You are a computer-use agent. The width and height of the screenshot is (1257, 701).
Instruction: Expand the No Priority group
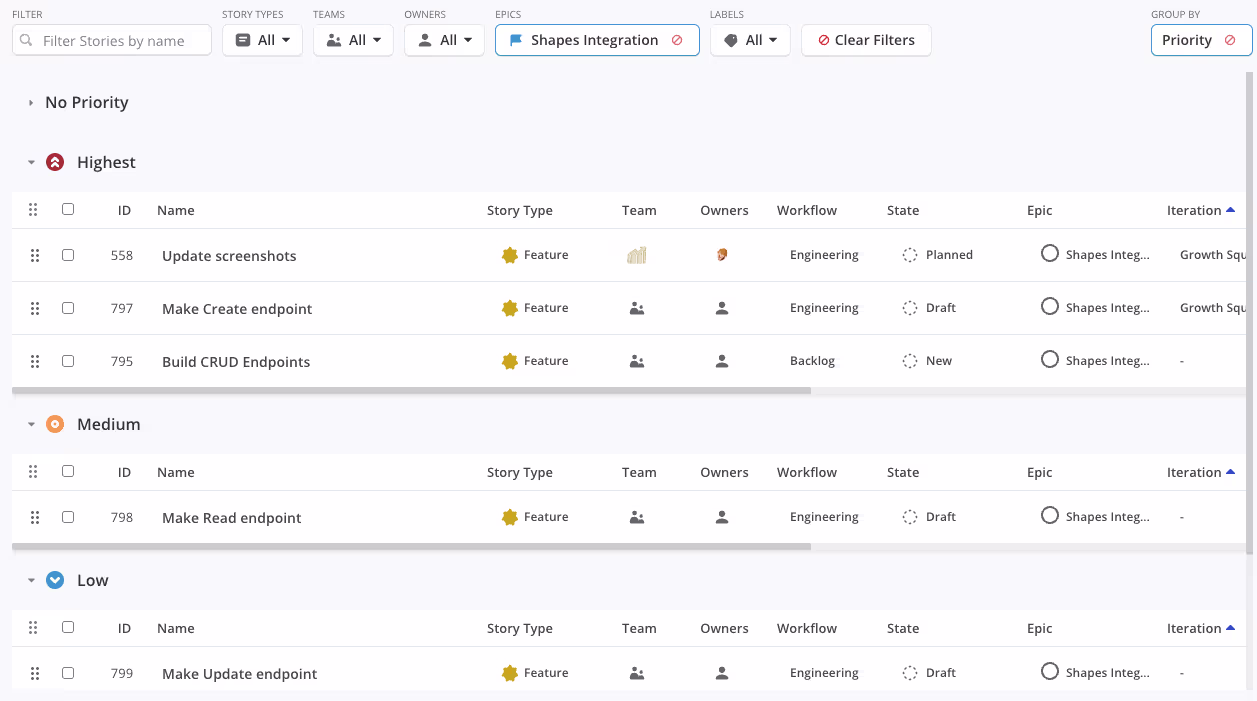point(31,103)
